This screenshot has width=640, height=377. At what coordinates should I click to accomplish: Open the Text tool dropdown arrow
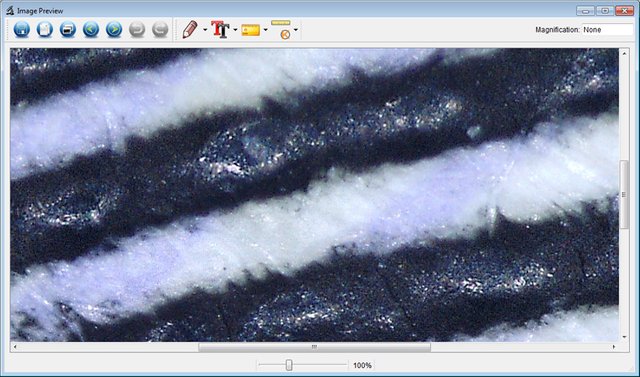tap(235, 29)
